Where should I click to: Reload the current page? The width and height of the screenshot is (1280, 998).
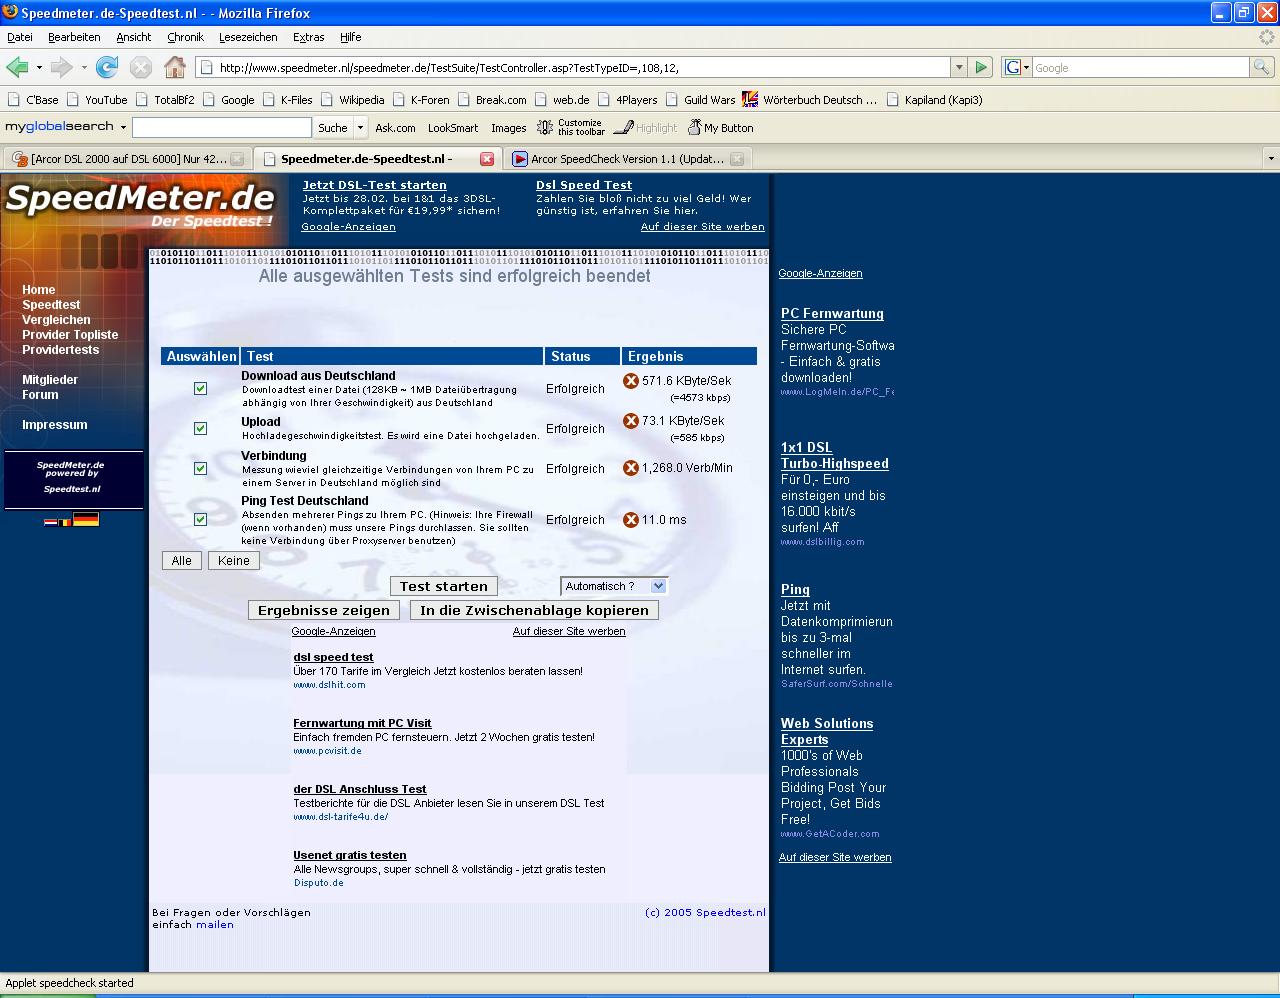click(x=107, y=67)
